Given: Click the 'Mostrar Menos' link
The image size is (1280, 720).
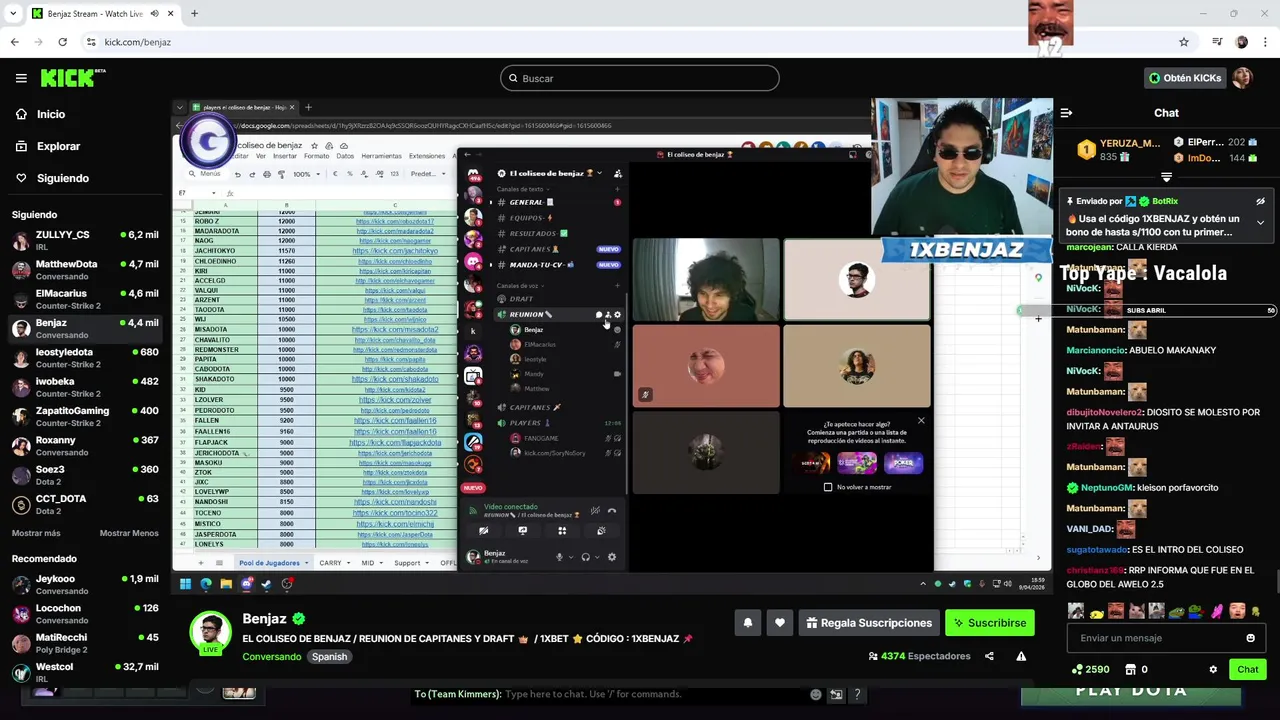Looking at the screenshot, I should coord(129,533).
